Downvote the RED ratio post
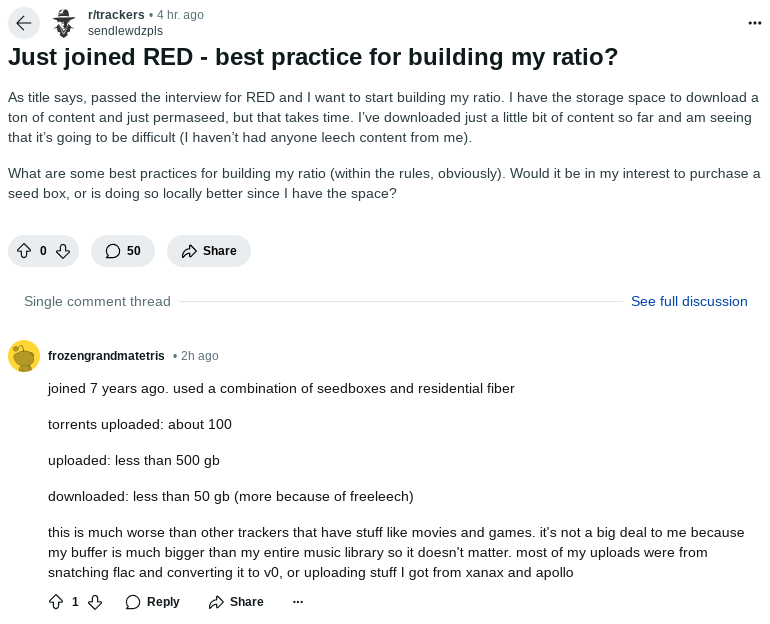 pos(63,251)
